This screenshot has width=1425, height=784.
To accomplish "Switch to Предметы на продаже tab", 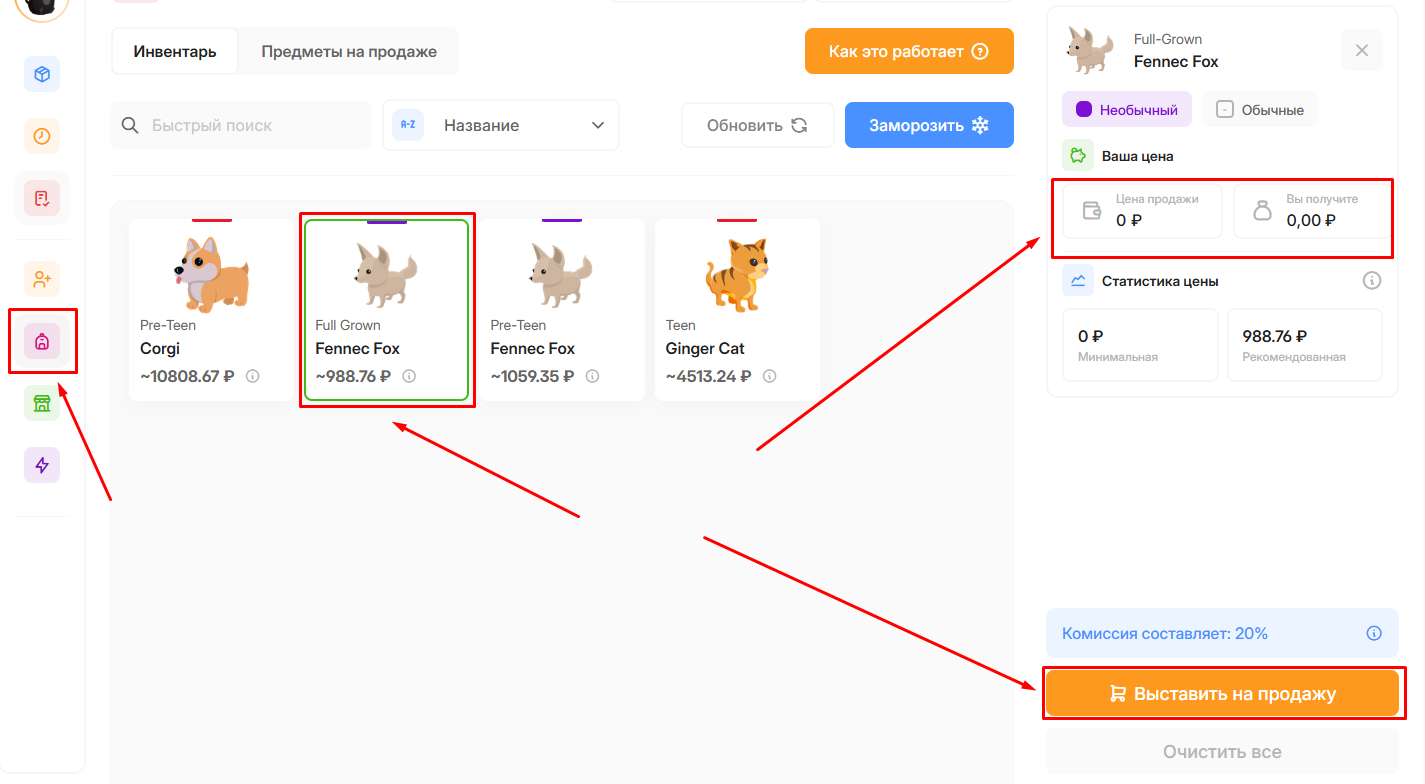I will [349, 51].
